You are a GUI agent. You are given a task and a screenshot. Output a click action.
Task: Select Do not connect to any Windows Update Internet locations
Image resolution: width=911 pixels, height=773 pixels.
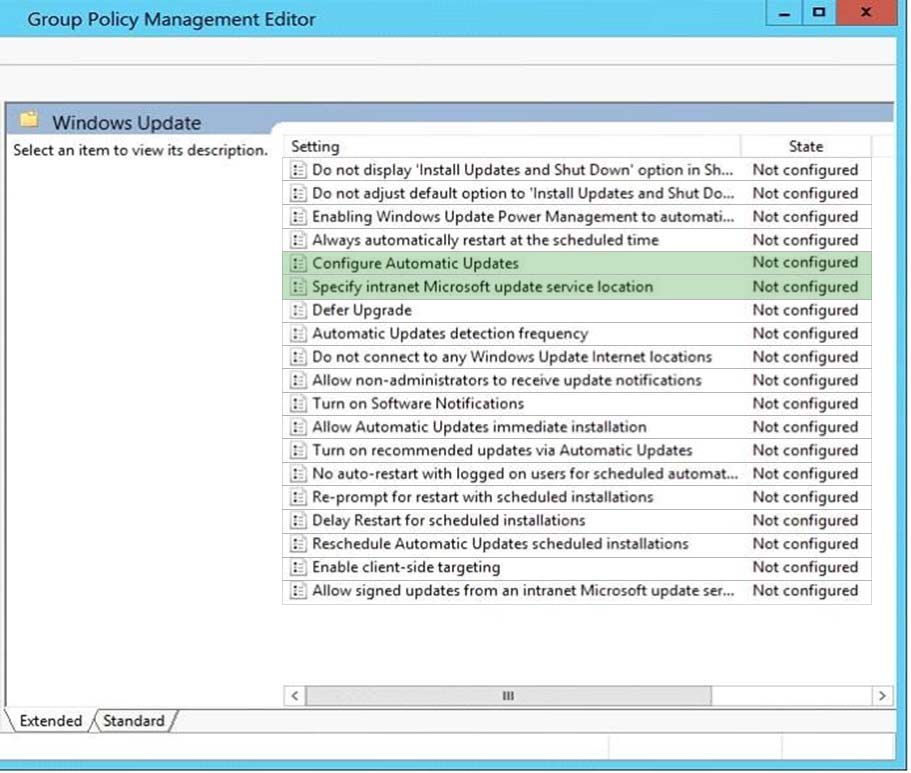(x=512, y=357)
